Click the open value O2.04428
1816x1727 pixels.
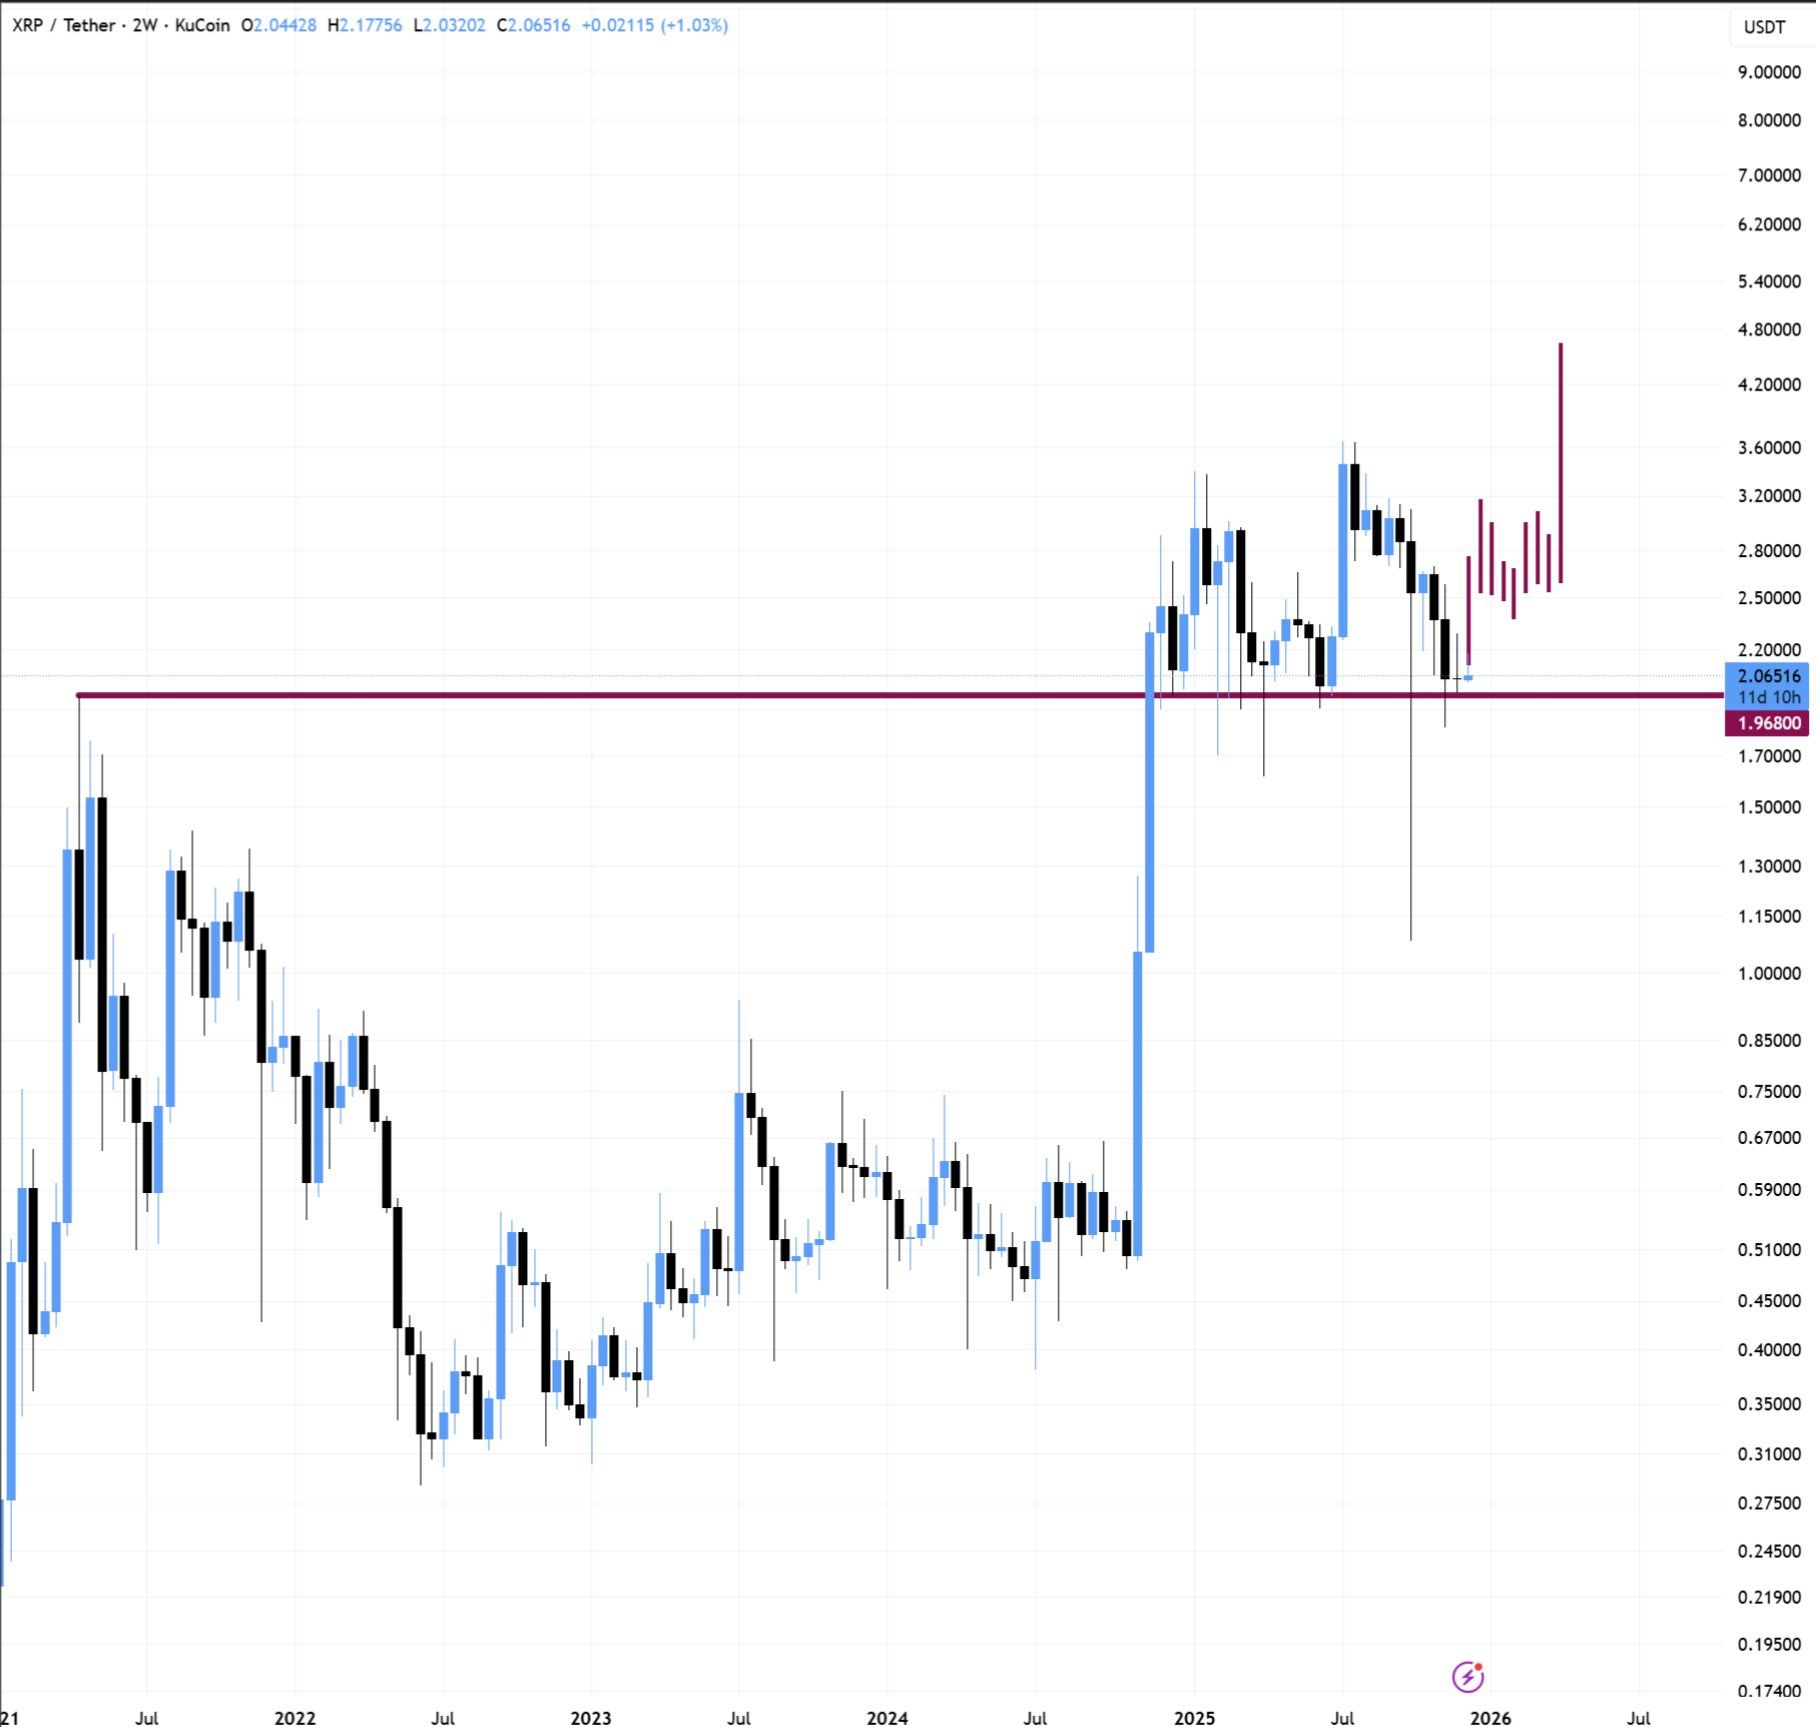click(x=280, y=26)
